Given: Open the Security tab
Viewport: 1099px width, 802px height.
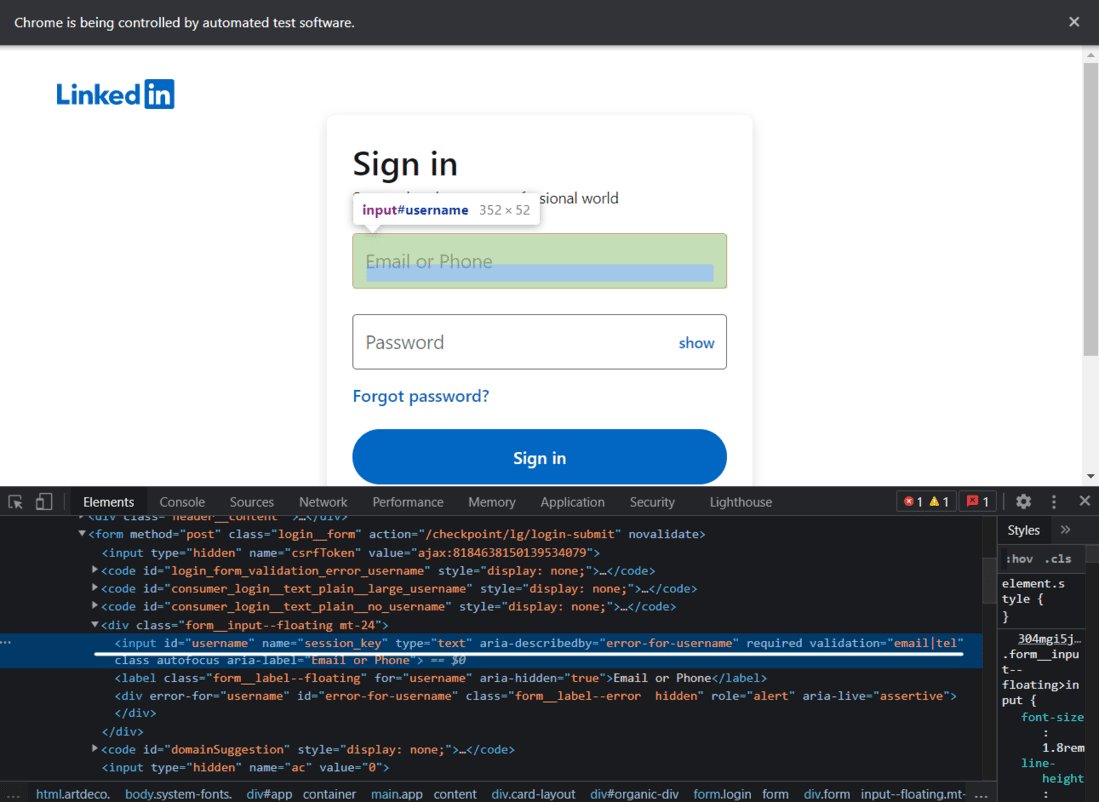Looking at the screenshot, I should [x=652, y=502].
